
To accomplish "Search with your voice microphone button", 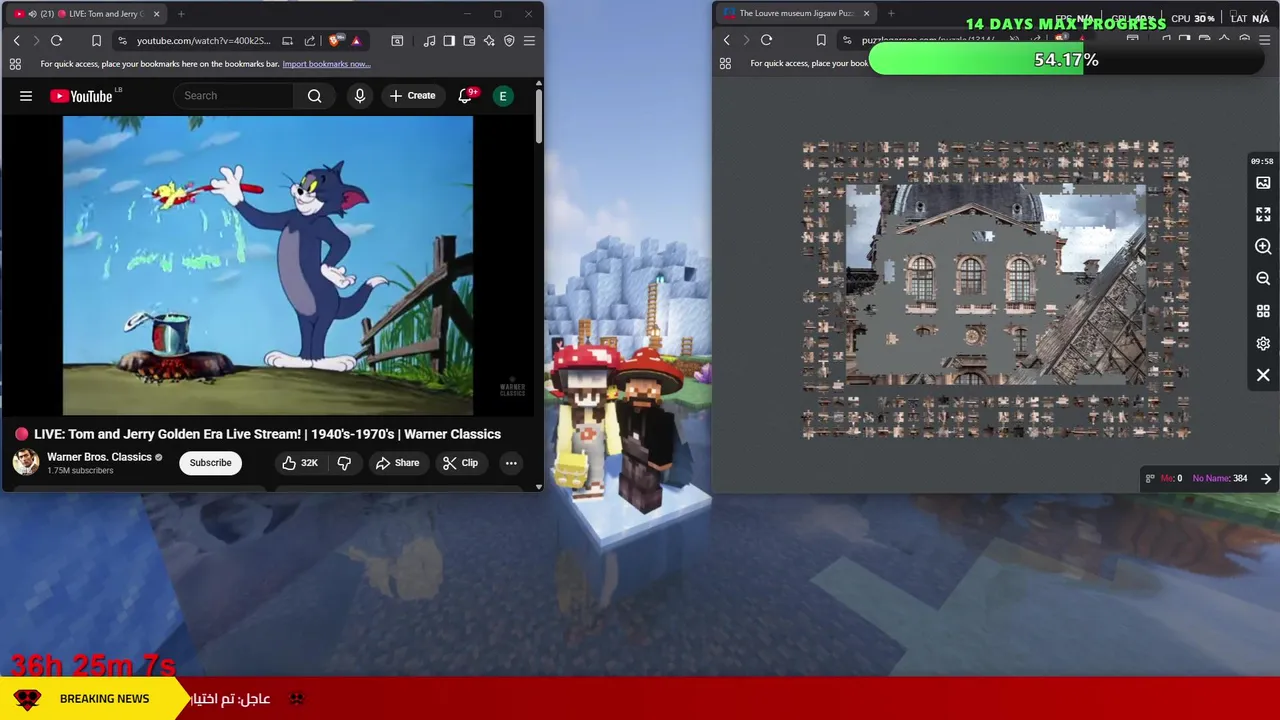I will 360,96.
